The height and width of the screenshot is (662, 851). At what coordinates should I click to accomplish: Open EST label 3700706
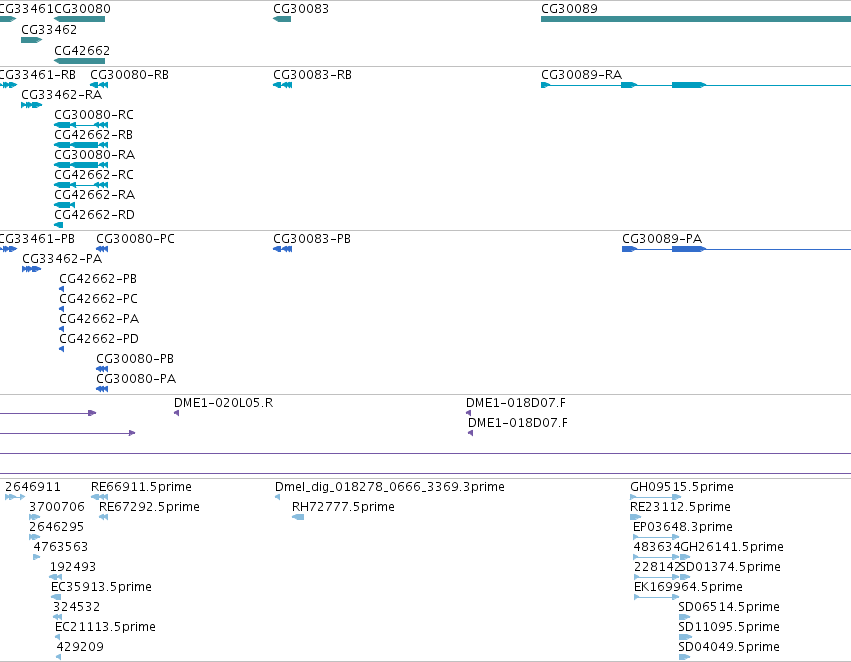pos(56,507)
